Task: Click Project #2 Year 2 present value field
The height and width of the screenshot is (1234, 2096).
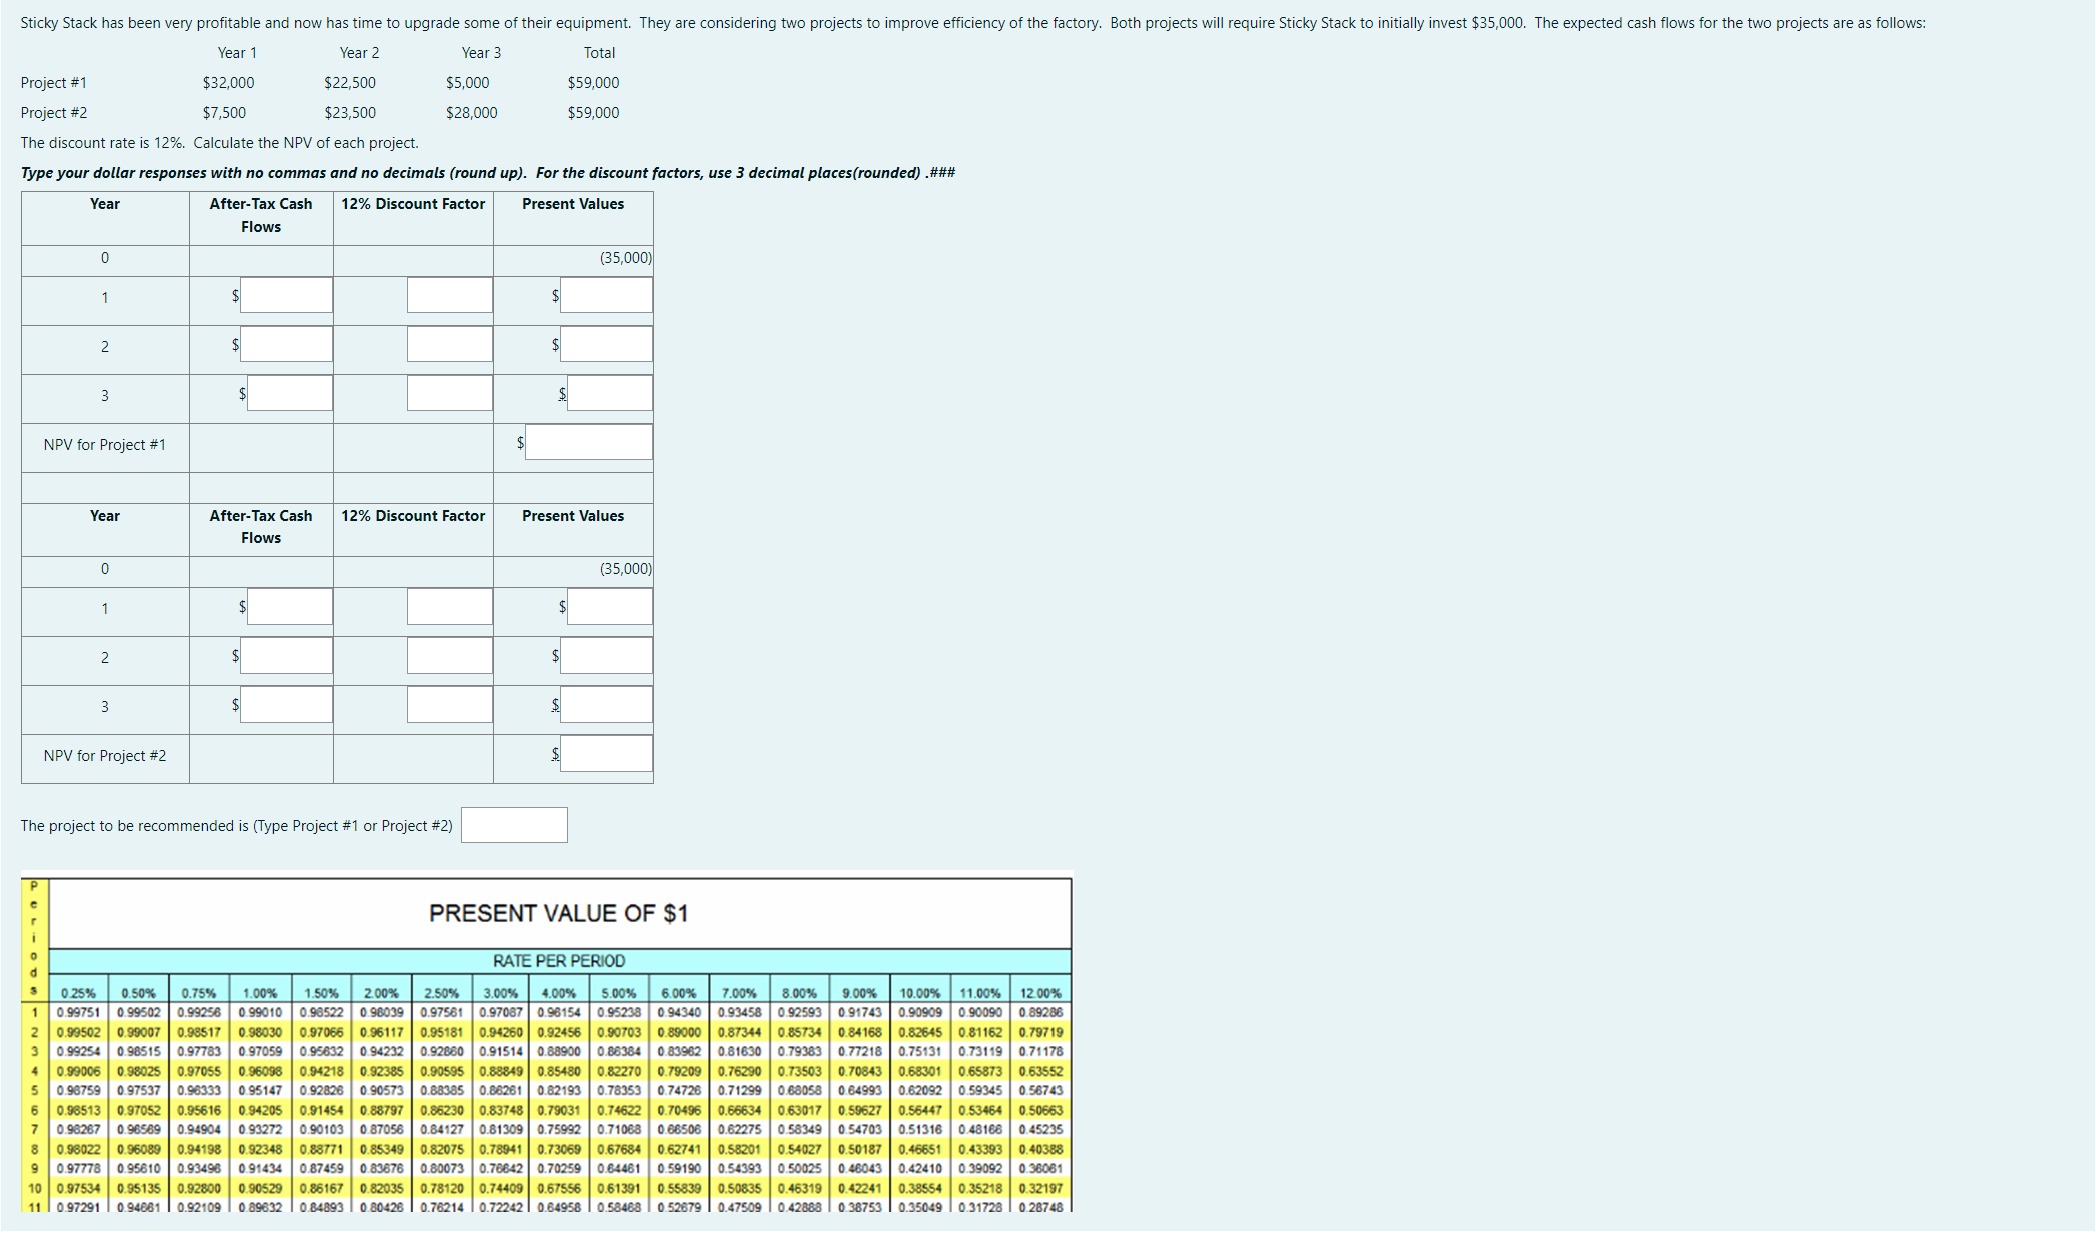Action: 606,656
